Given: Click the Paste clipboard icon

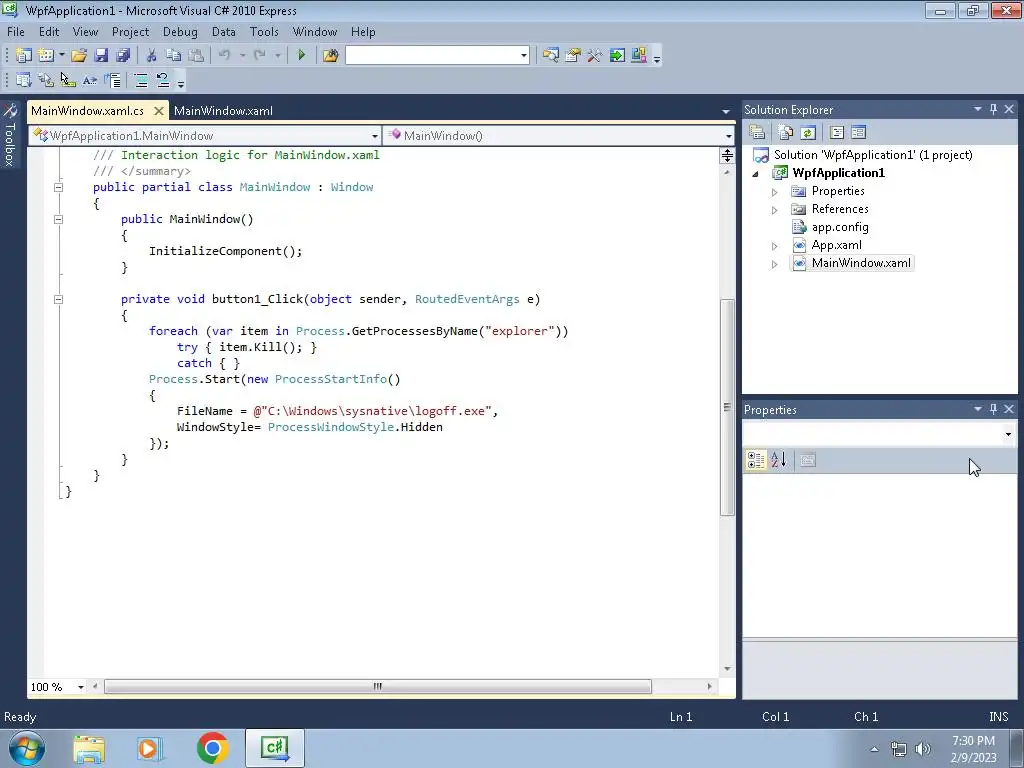Looking at the screenshot, I should click(196, 56).
